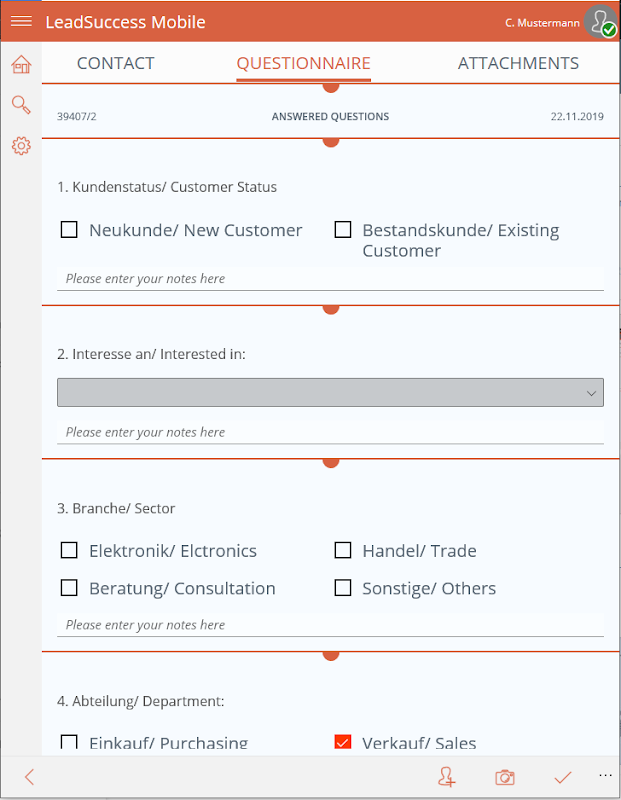This screenshot has width=621, height=800.
Task: Add a new contact with person-plus icon
Action: (x=446, y=777)
